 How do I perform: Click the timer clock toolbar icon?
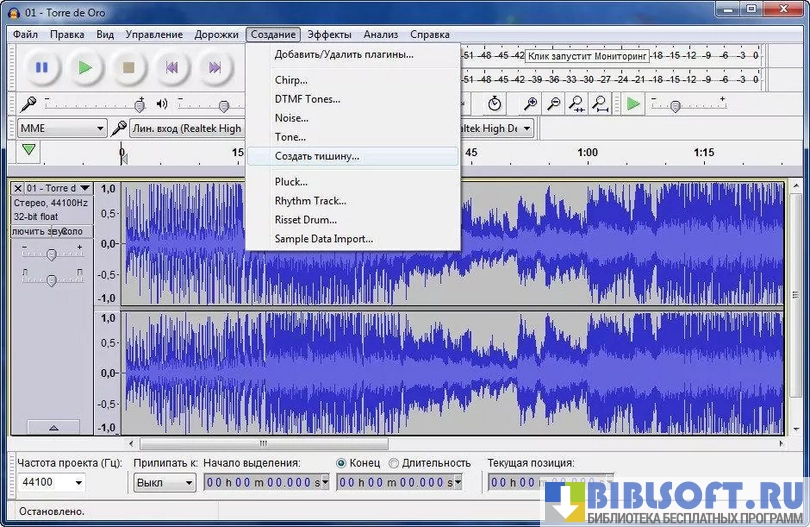(494, 103)
